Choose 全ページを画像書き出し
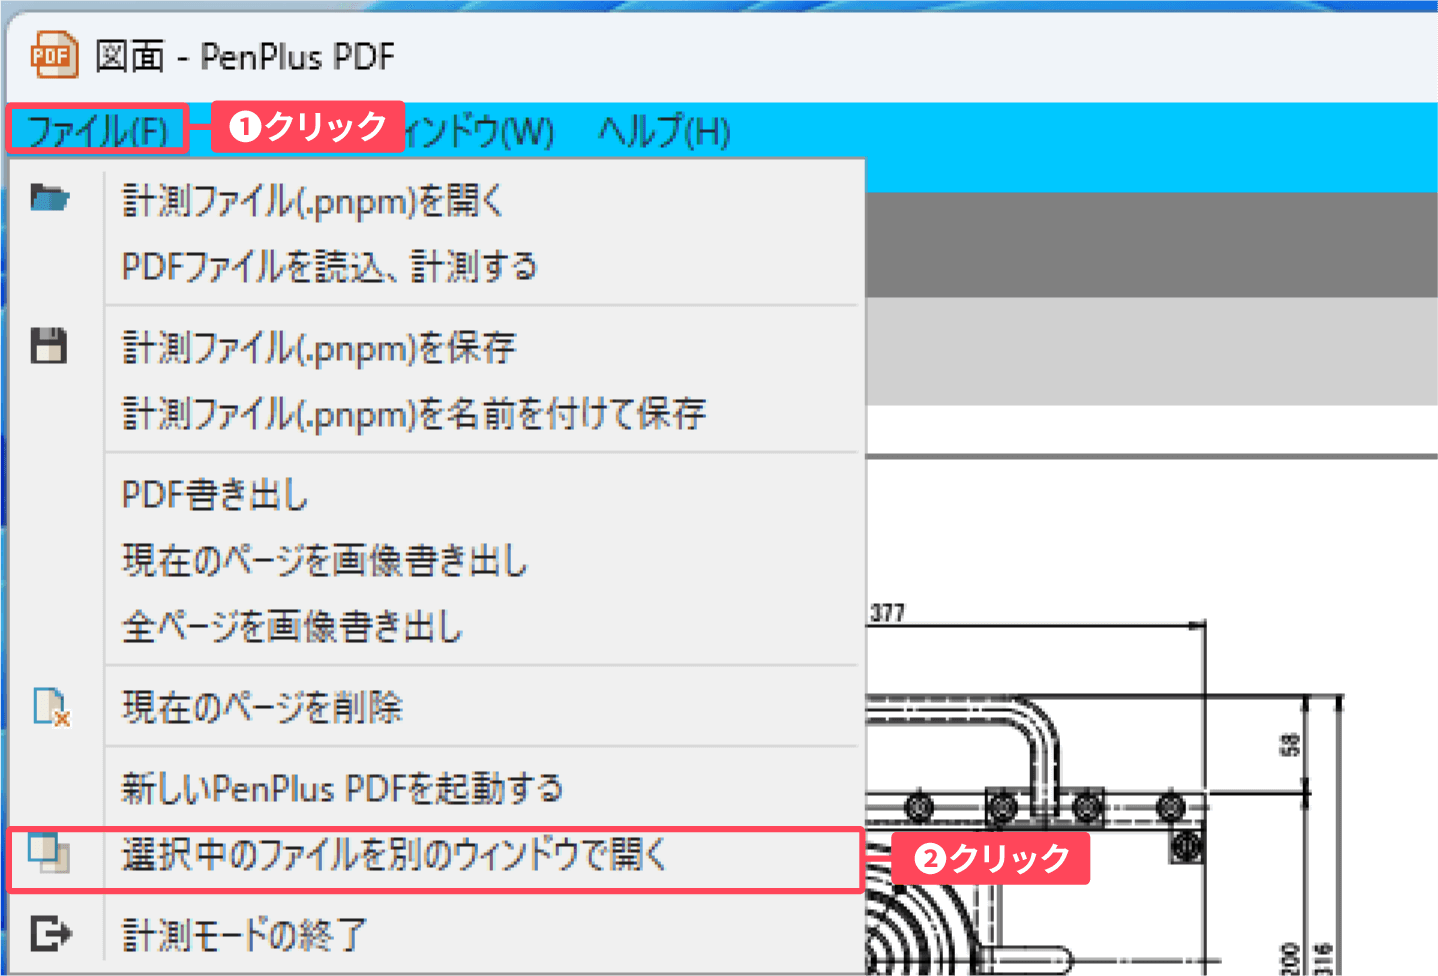Screen dimensions: 1438x976 (x=292, y=627)
